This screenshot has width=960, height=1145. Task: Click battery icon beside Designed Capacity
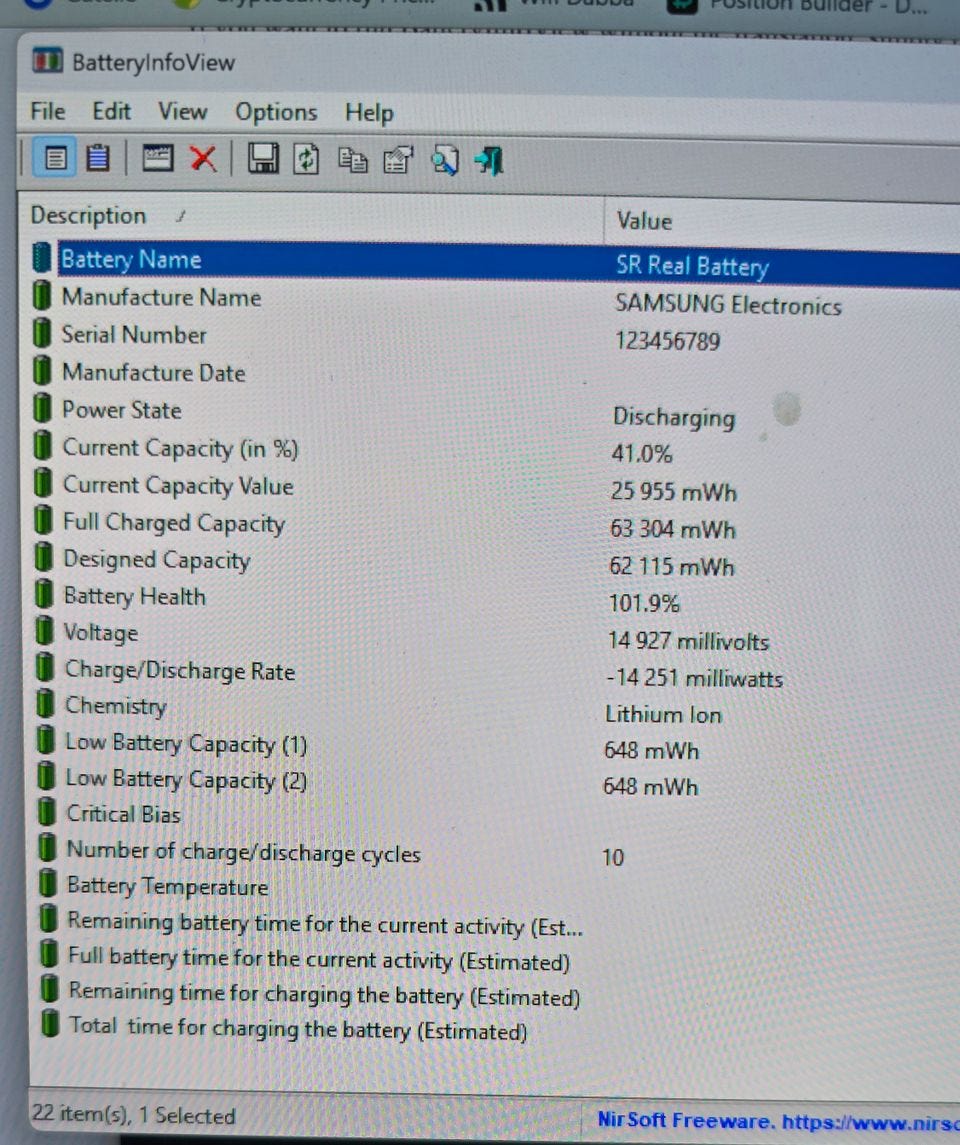pos(44,558)
